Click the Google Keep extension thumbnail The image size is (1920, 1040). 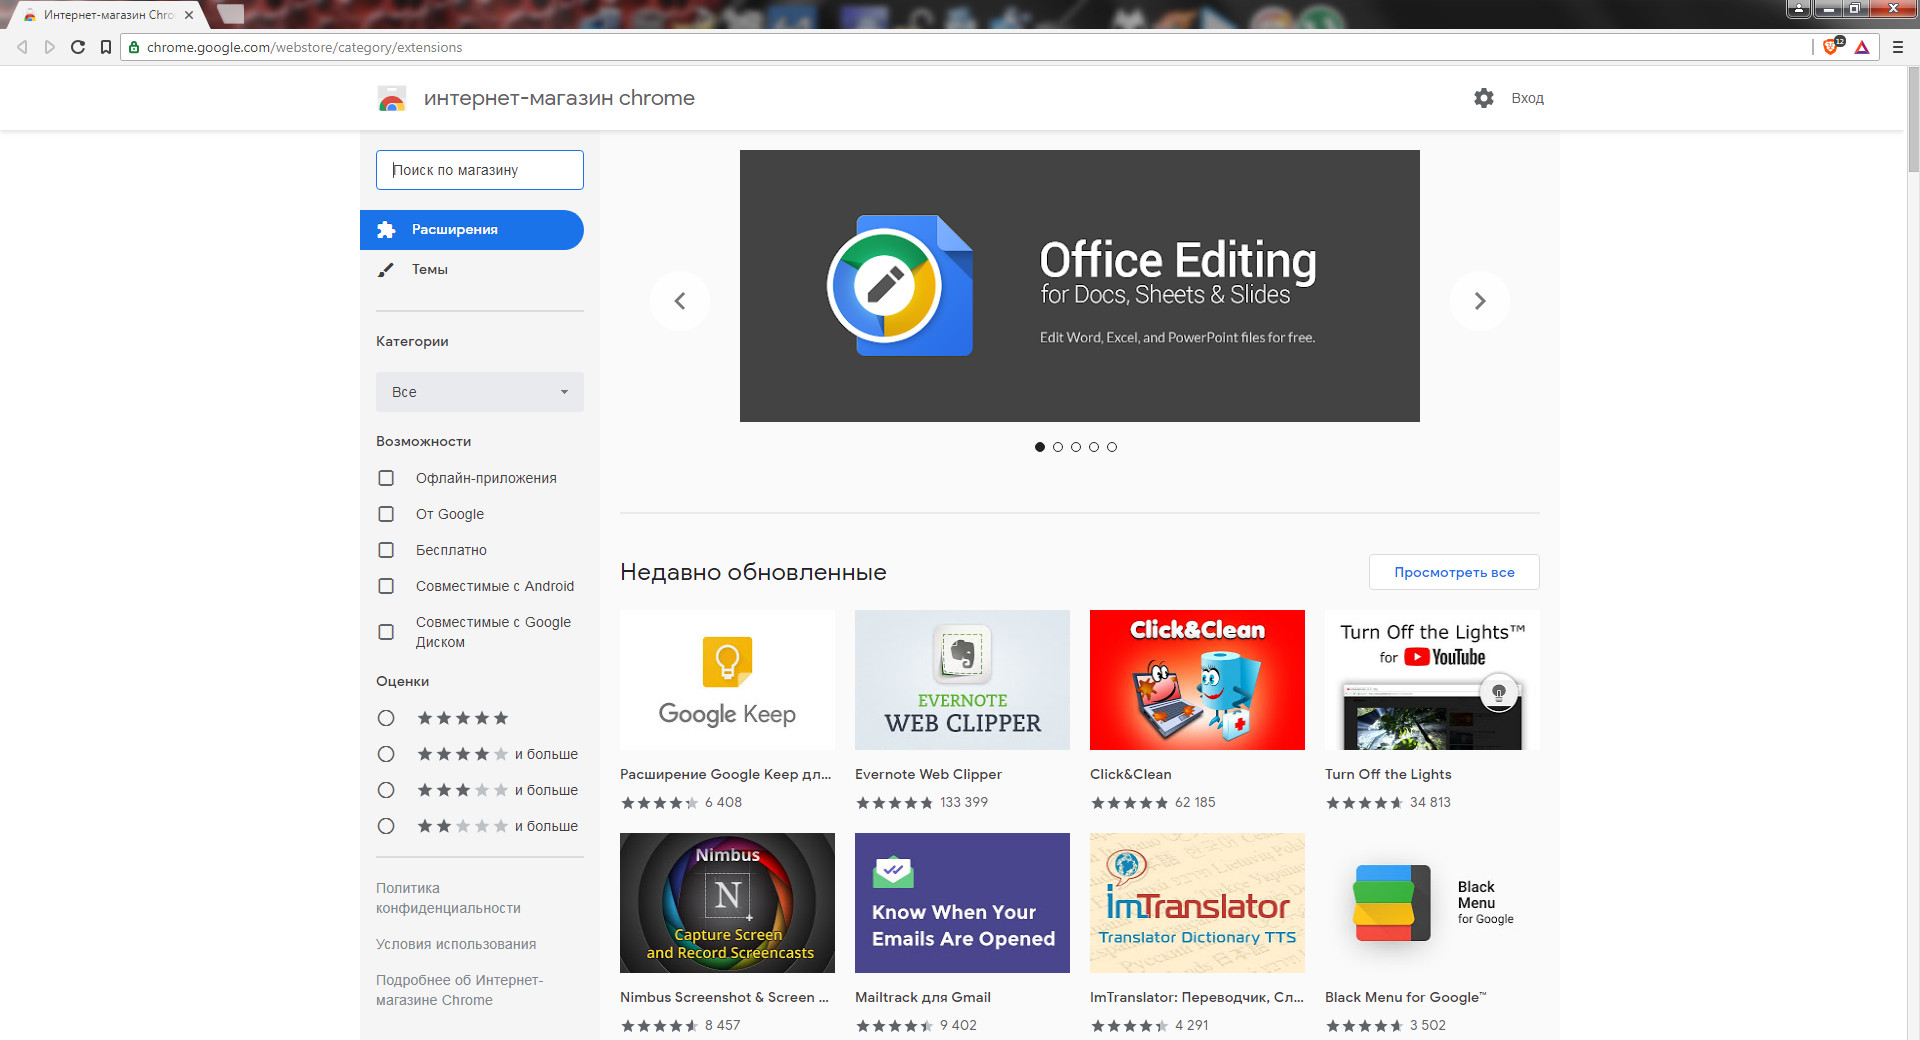727,680
